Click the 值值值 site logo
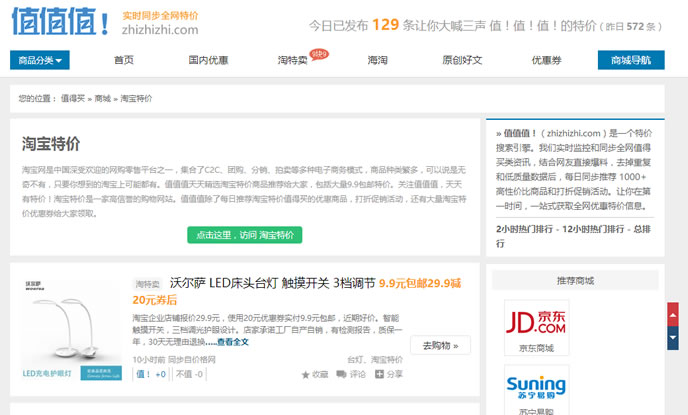688x415 pixels. click(x=61, y=21)
